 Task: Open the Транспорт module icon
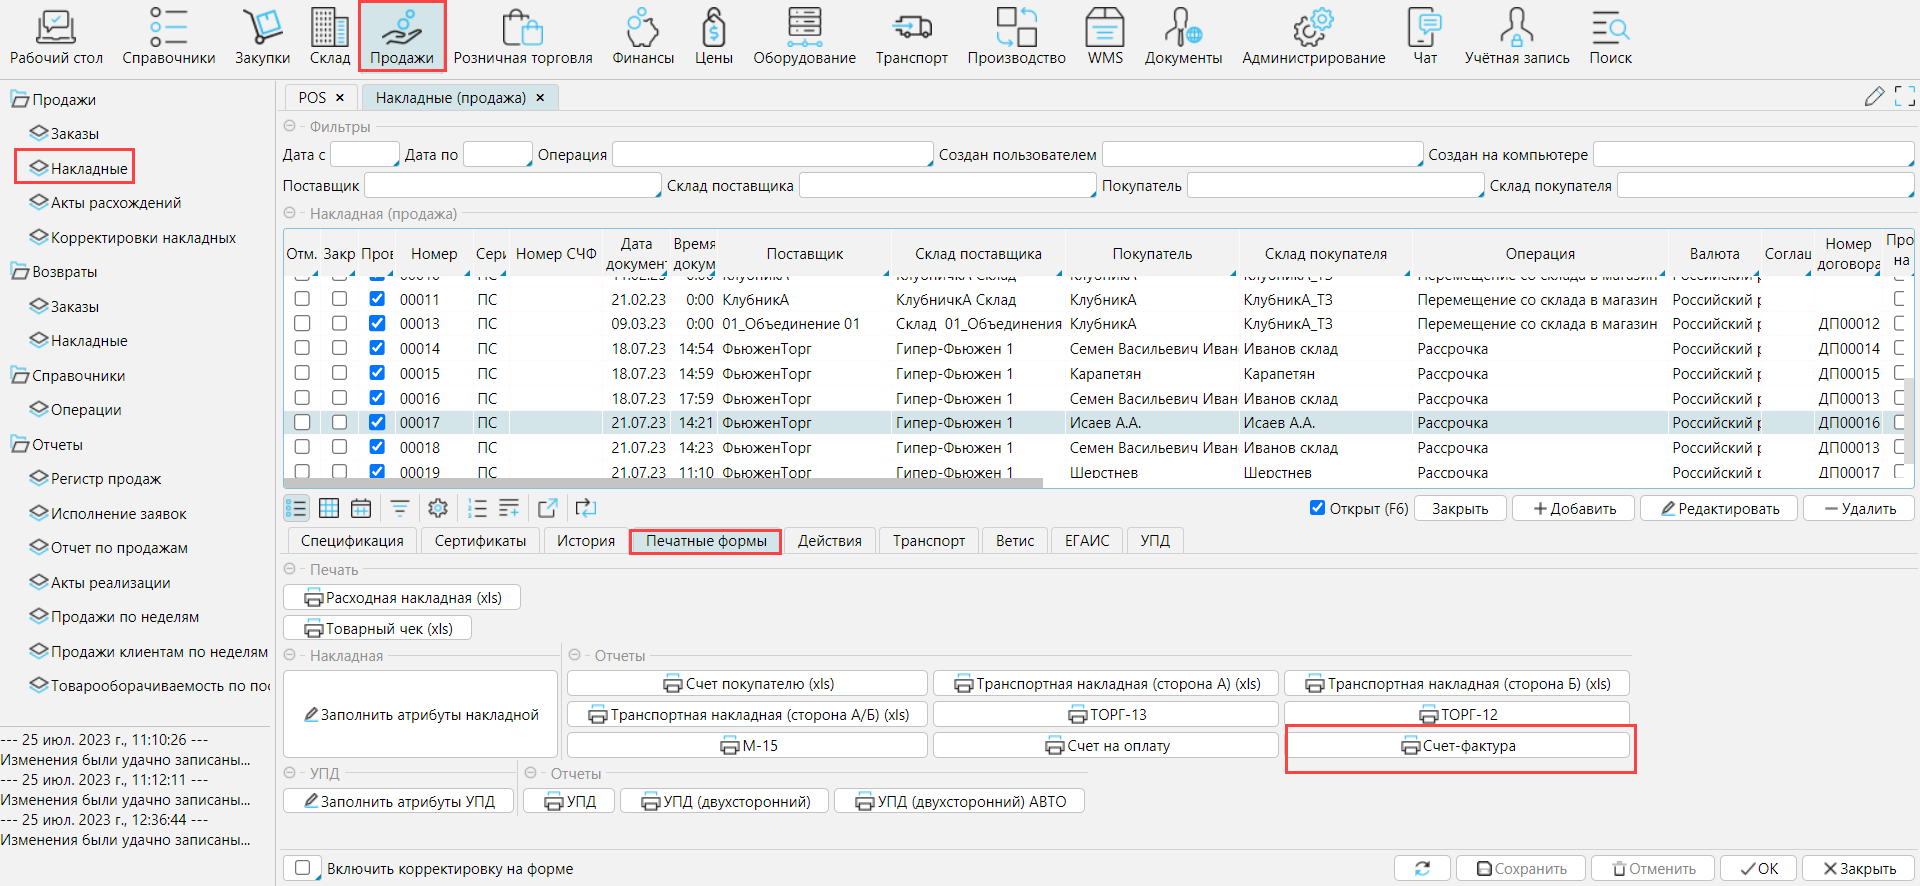pos(911,37)
